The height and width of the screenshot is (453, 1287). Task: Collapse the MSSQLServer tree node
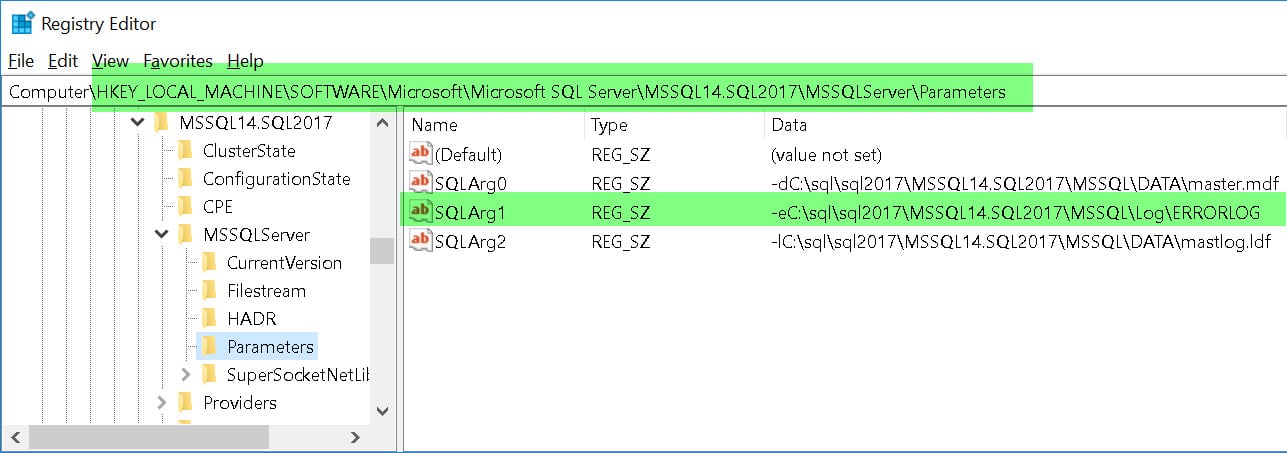(161, 235)
